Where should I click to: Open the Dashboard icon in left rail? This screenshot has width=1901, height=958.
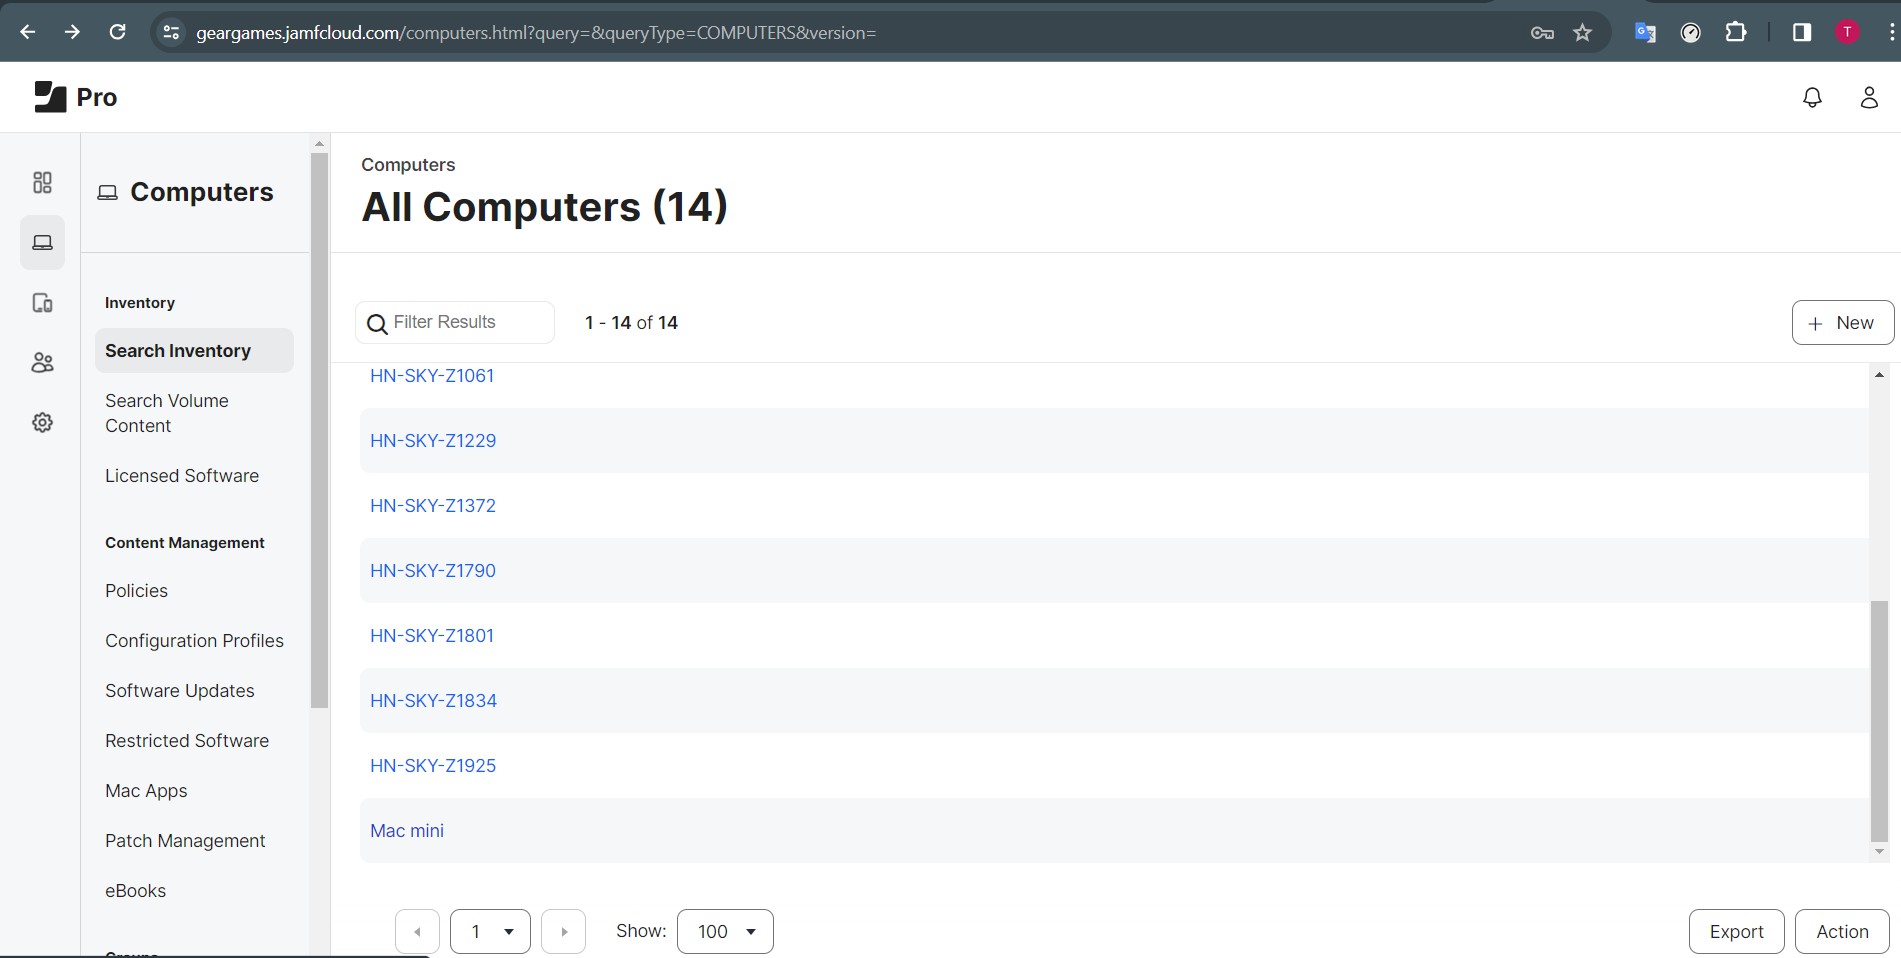click(42, 182)
